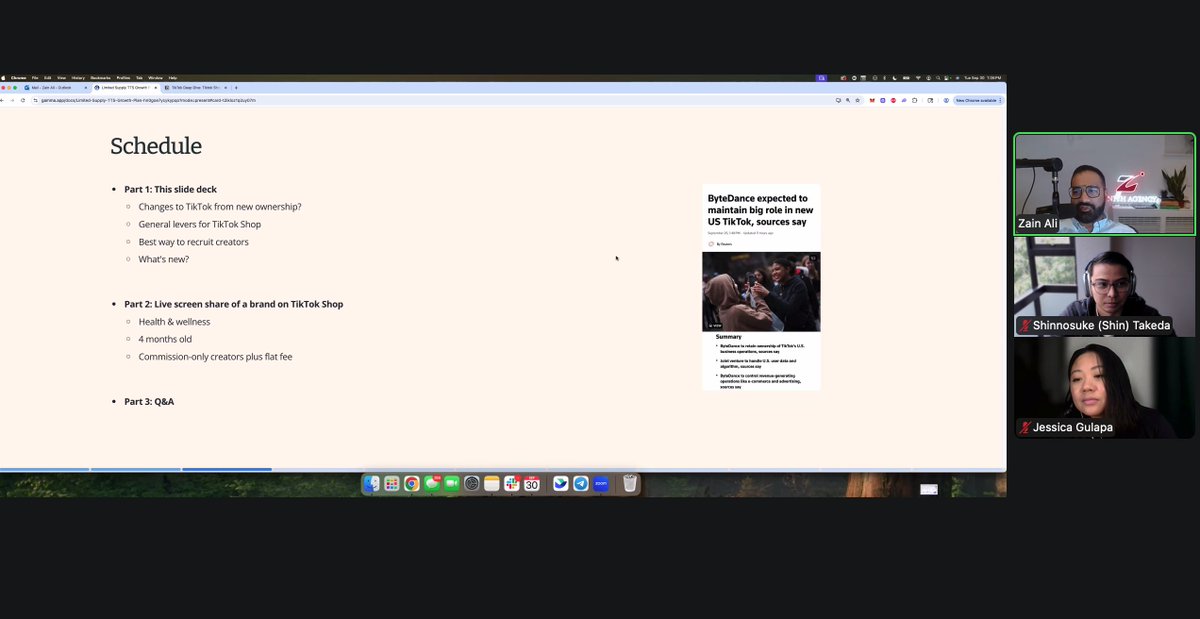The image size is (1200, 619).
Task: Click the TikTok users photo in article
Action: 761,291
